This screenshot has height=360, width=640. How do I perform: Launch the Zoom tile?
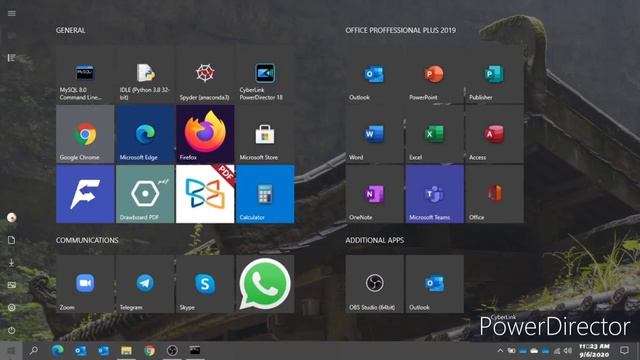85,284
